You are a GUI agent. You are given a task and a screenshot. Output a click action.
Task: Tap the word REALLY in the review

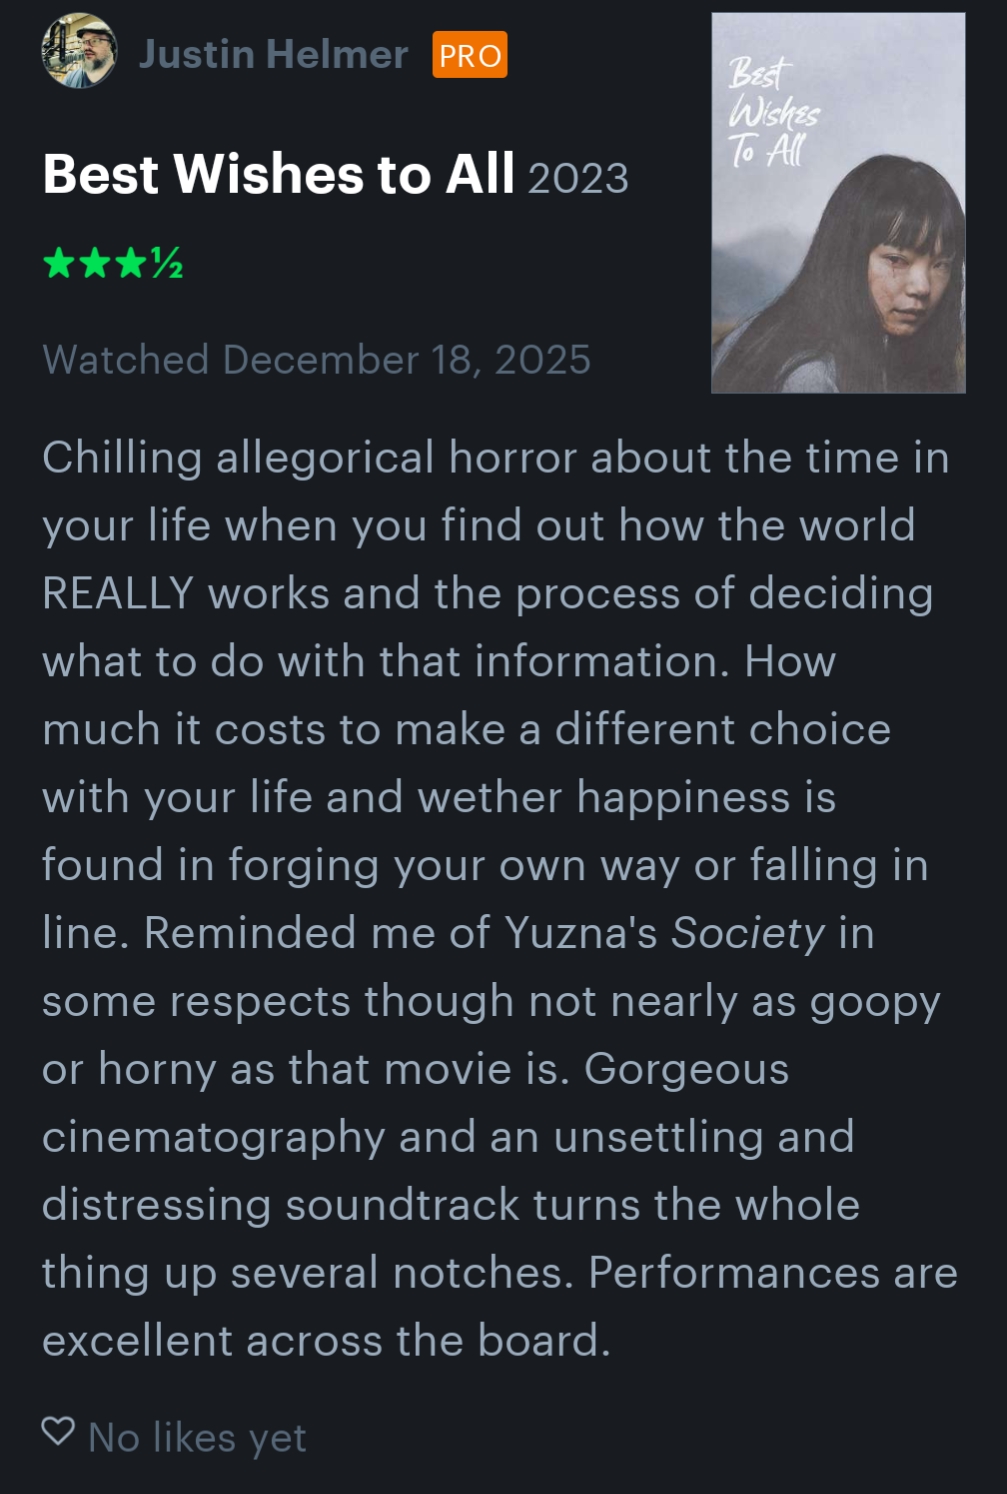[118, 594]
